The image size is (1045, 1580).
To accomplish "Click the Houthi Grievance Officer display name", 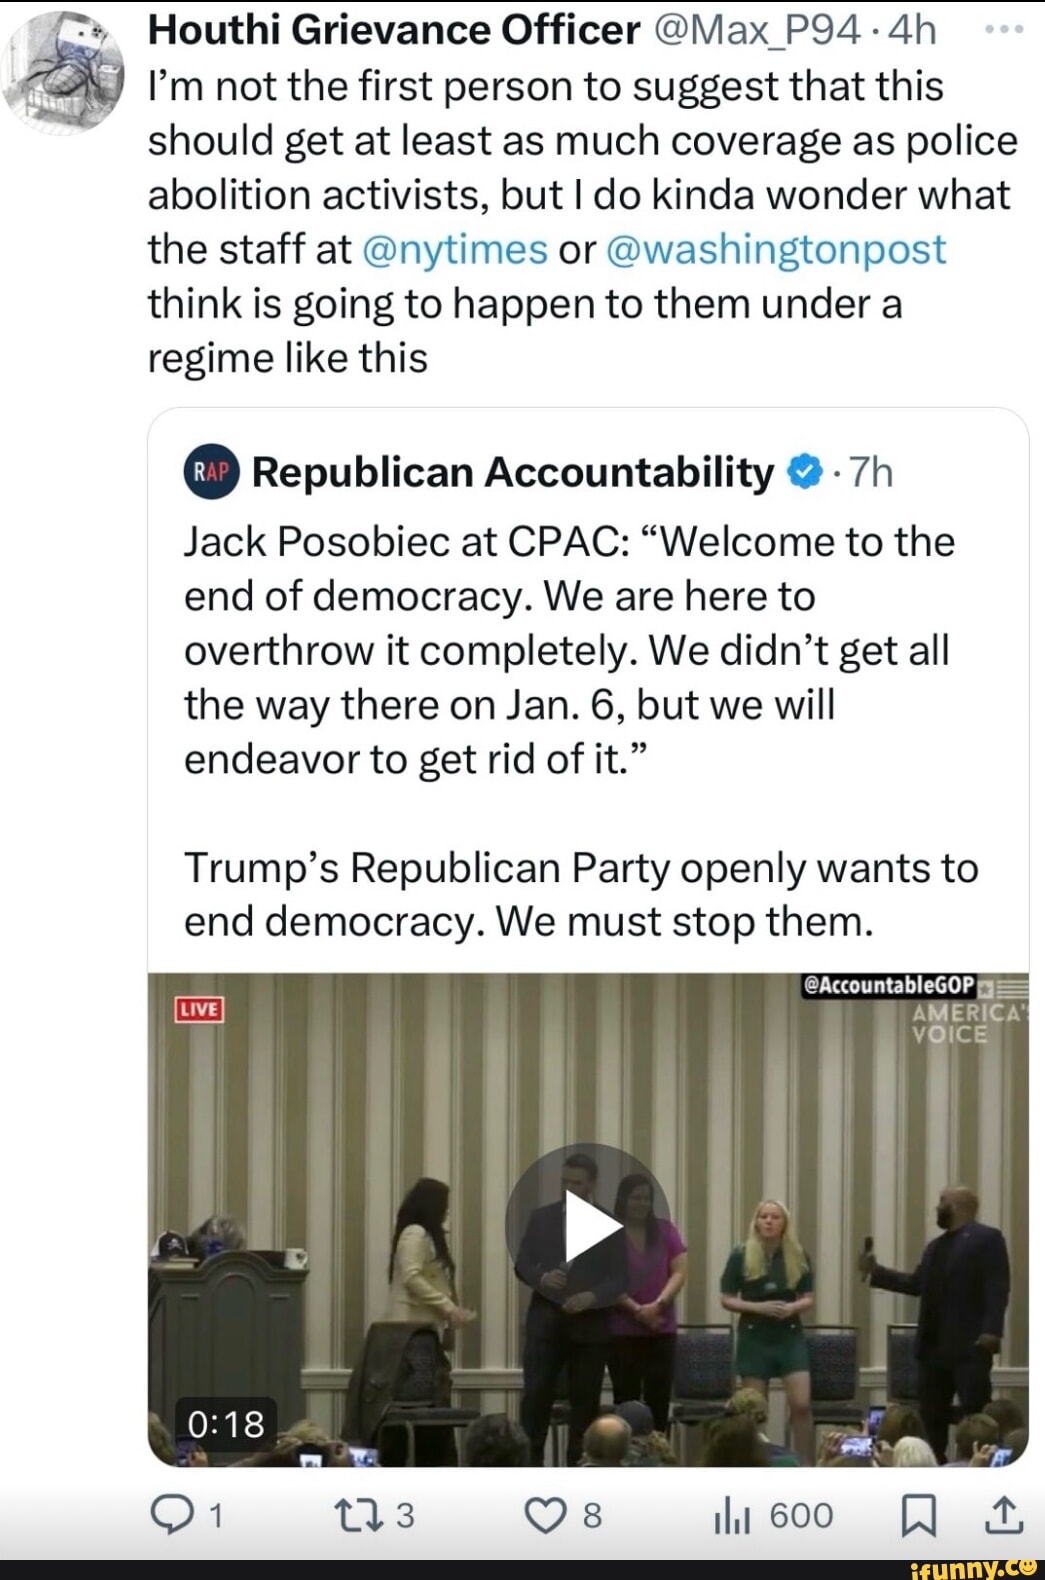I will point(394,31).
